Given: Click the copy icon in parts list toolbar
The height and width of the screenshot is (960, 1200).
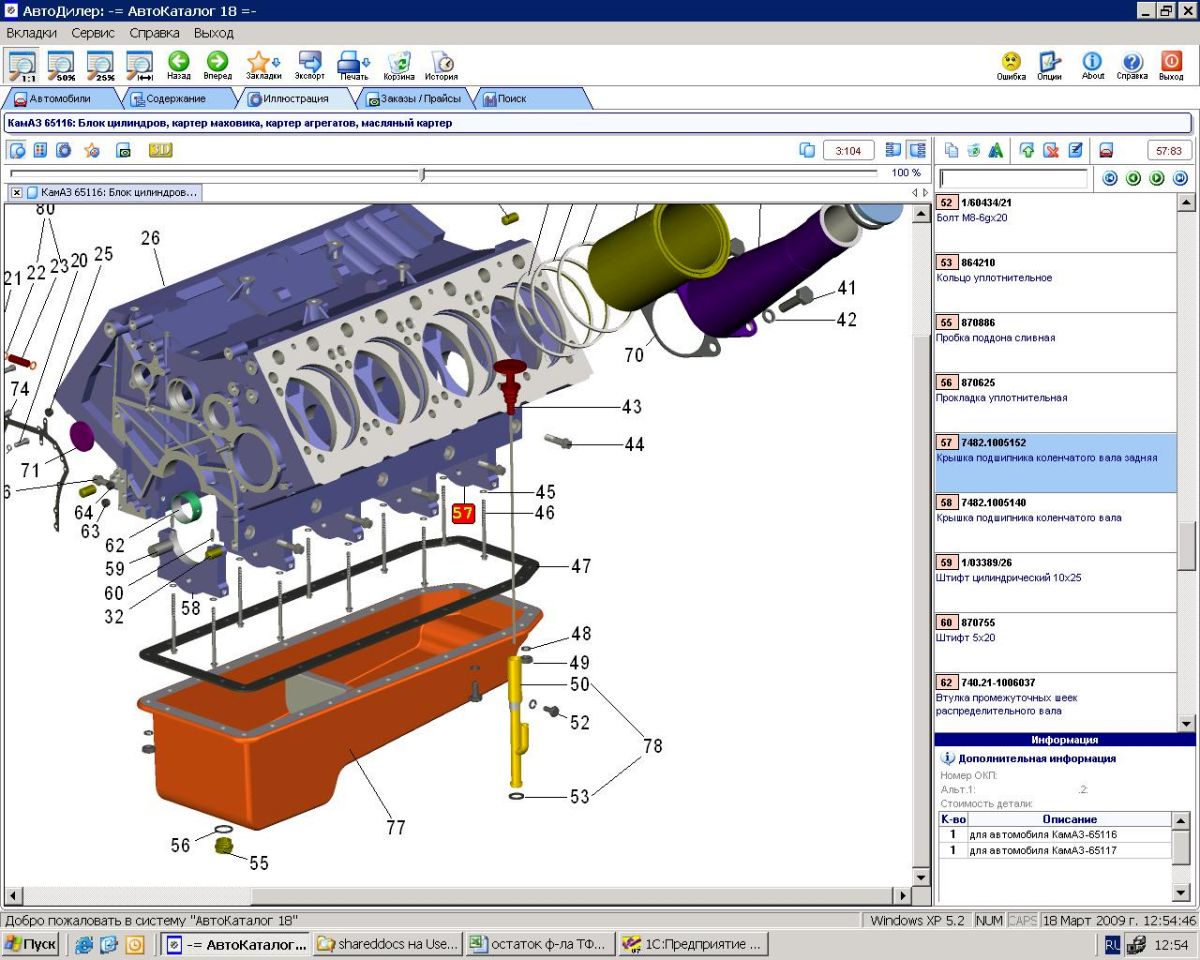Looking at the screenshot, I should pyautogui.click(x=951, y=151).
